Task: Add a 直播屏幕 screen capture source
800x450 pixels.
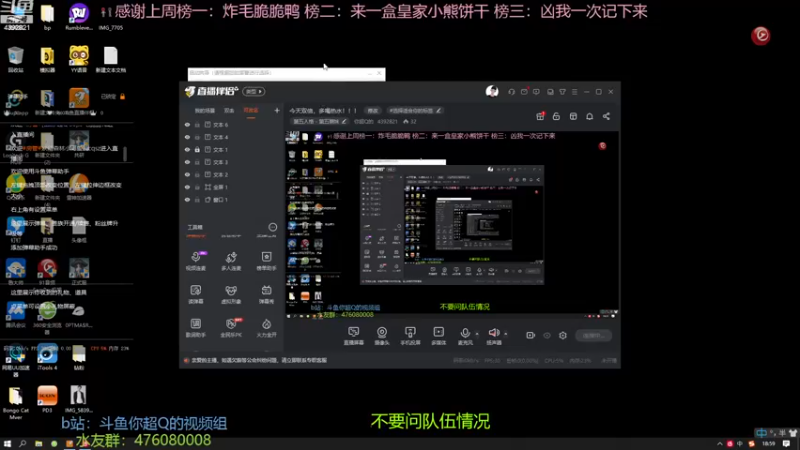Action: click(x=354, y=336)
